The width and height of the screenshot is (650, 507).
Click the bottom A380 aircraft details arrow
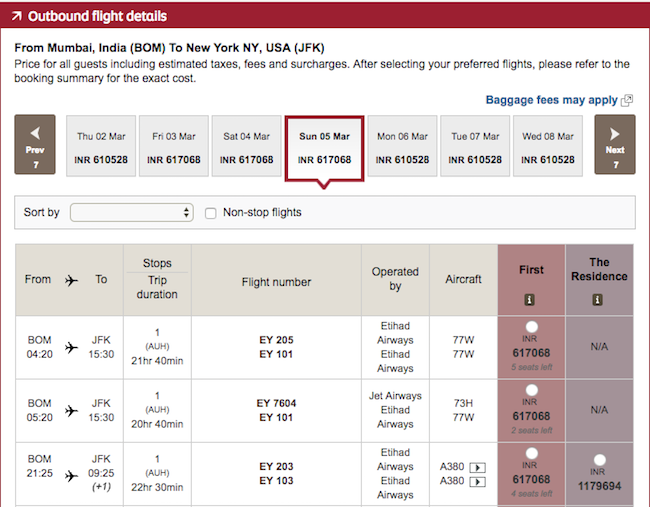477,481
